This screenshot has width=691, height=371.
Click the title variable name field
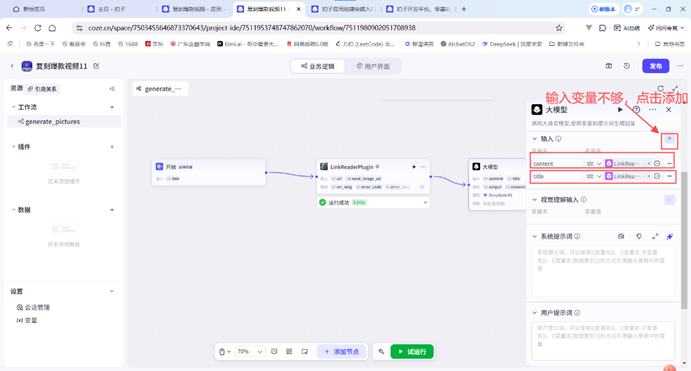tap(557, 176)
